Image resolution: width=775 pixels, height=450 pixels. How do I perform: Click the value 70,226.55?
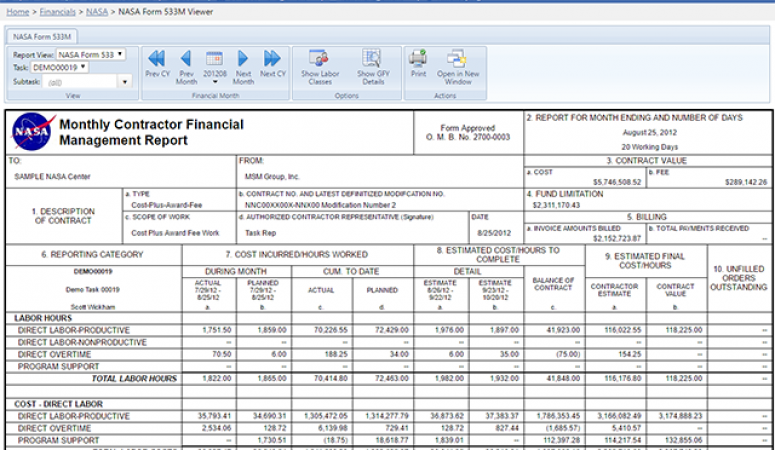331,330
